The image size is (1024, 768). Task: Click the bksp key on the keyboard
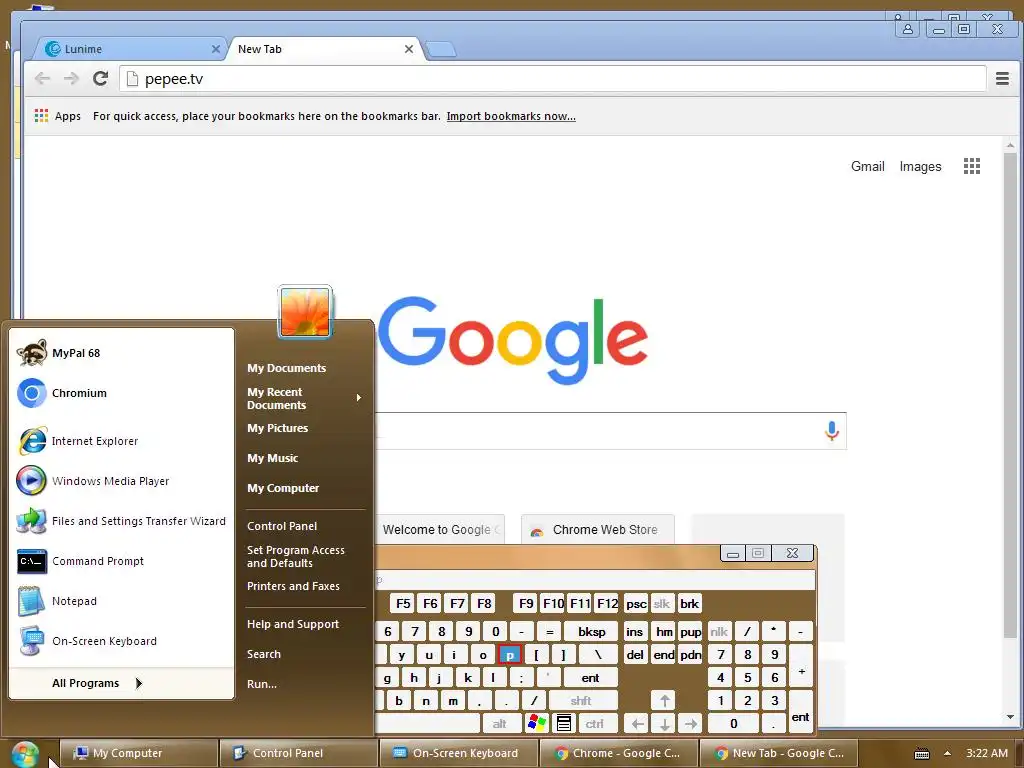click(x=591, y=632)
